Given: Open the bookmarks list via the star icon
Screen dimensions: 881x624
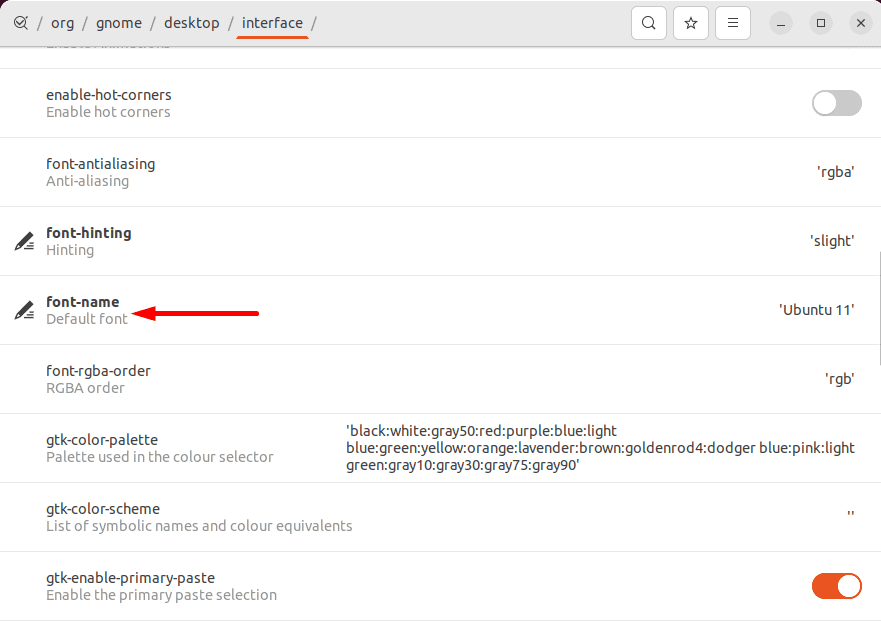Looking at the screenshot, I should (x=690, y=22).
